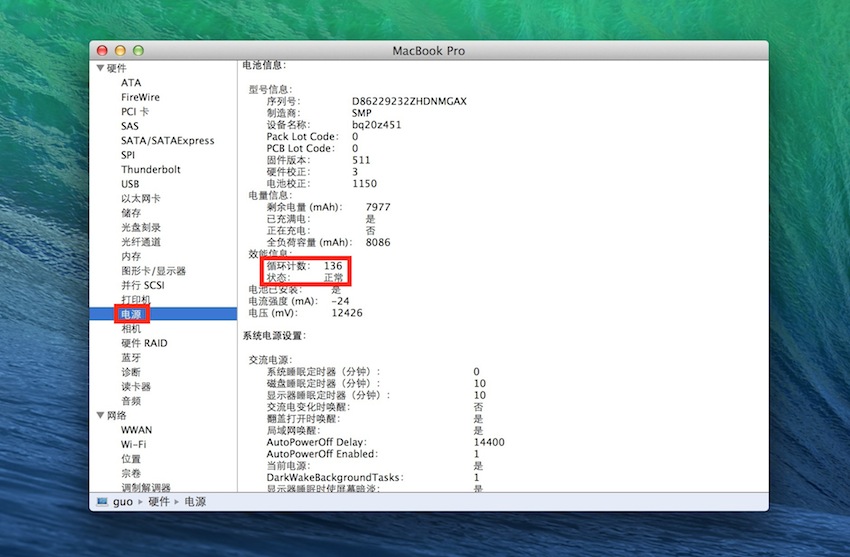Click the 交流电源 subsection label
Viewport: 850px width, 557px height.
tap(271, 360)
